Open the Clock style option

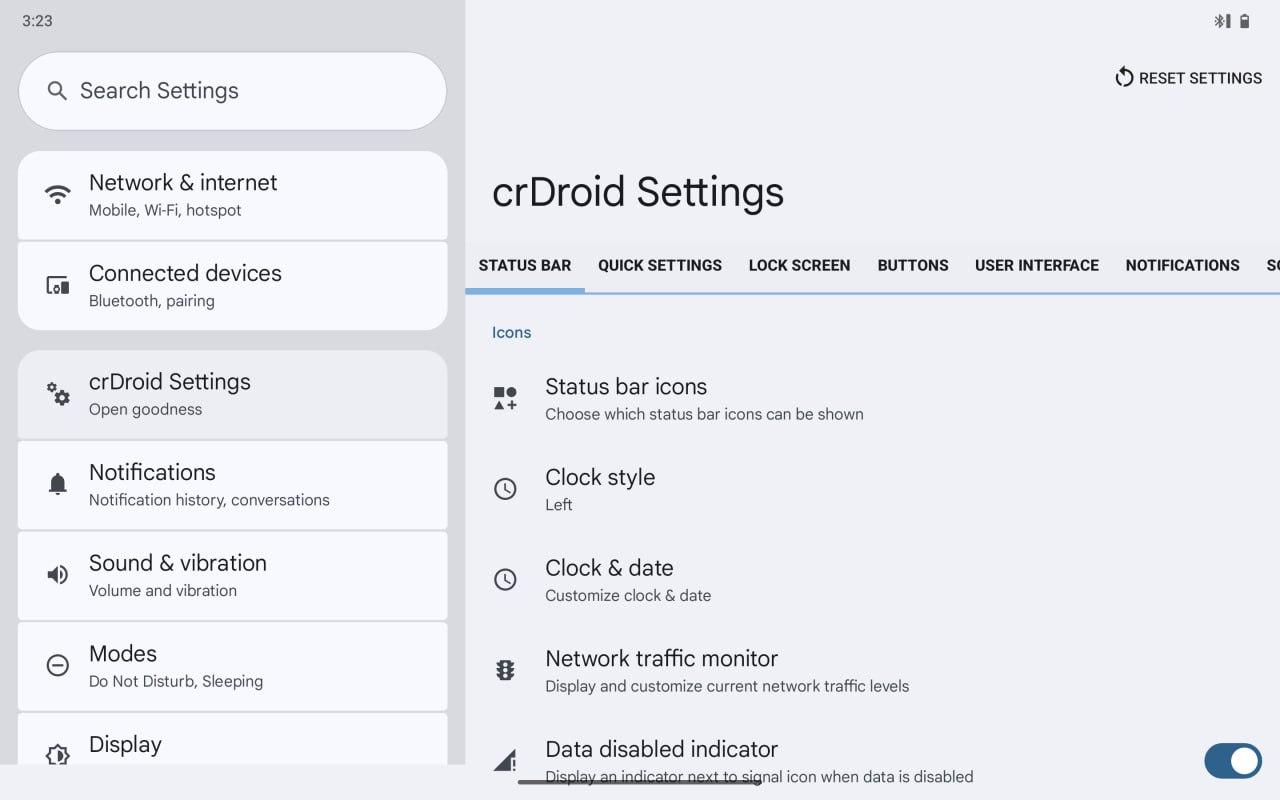872,489
